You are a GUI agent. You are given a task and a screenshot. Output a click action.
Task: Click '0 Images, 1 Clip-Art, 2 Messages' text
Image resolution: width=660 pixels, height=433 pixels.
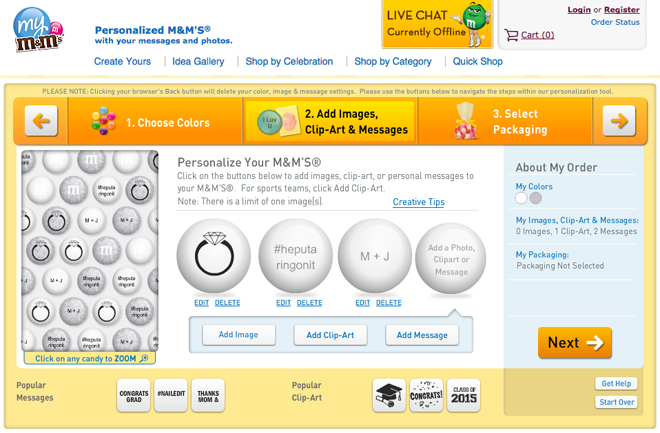(x=576, y=231)
